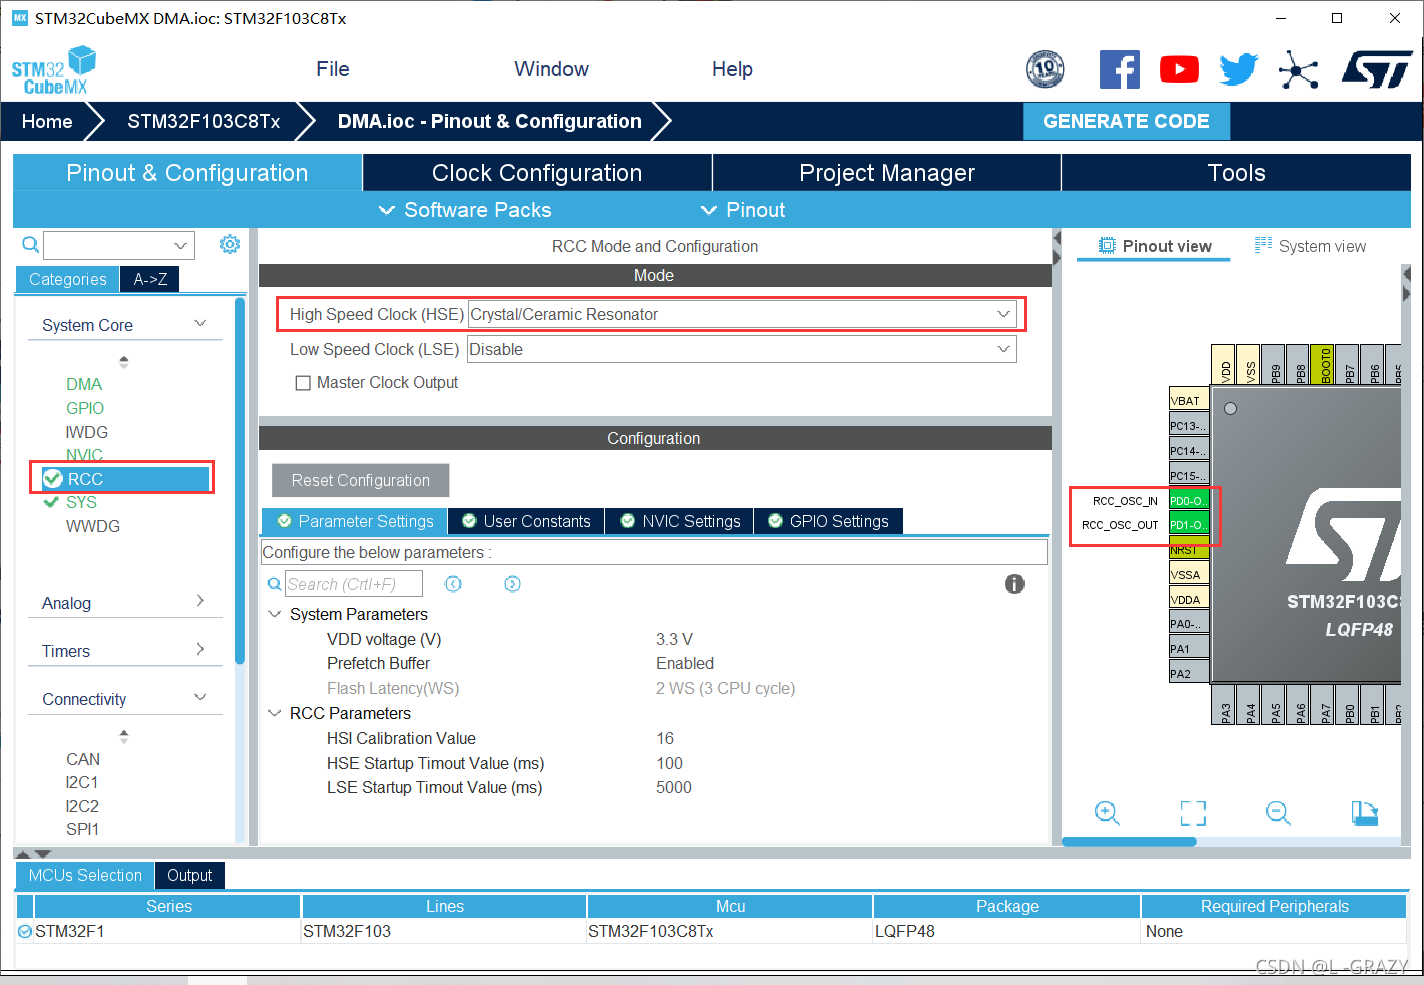The width and height of the screenshot is (1424, 985).
Task: Expand the Timers category
Action: 200,649
